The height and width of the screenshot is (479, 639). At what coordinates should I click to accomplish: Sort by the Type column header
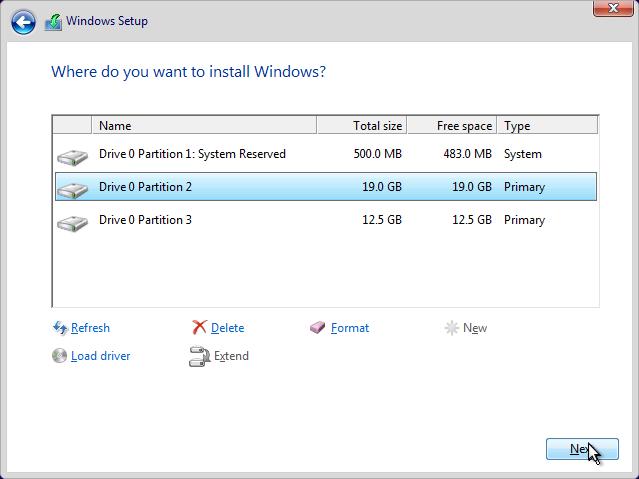pyautogui.click(x=547, y=126)
